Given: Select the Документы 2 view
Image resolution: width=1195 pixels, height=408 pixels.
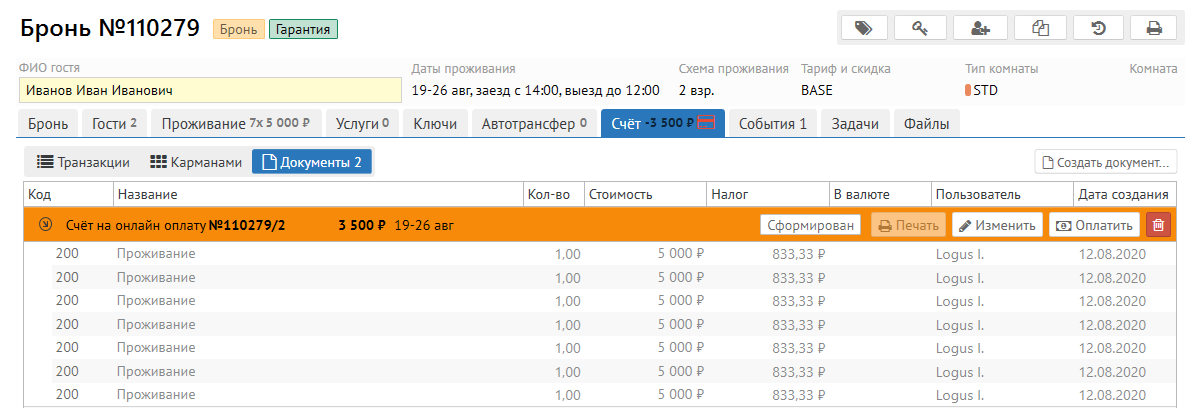Looking at the screenshot, I should point(312,162).
